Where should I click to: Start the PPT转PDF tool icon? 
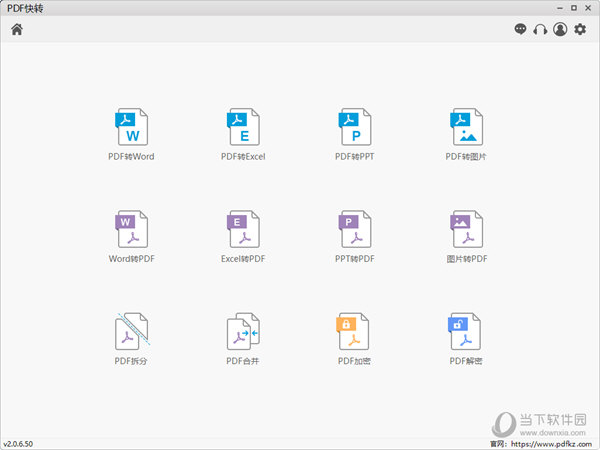click(355, 229)
